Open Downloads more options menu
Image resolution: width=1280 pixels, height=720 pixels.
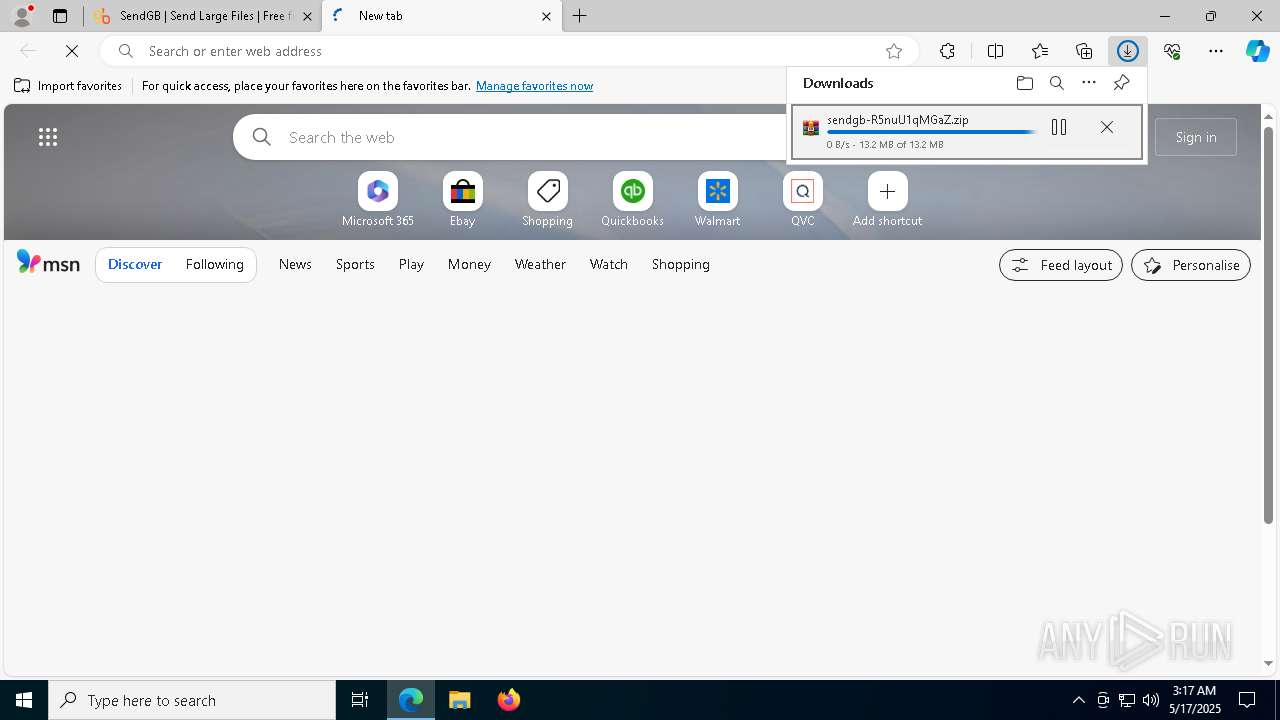tap(1089, 83)
